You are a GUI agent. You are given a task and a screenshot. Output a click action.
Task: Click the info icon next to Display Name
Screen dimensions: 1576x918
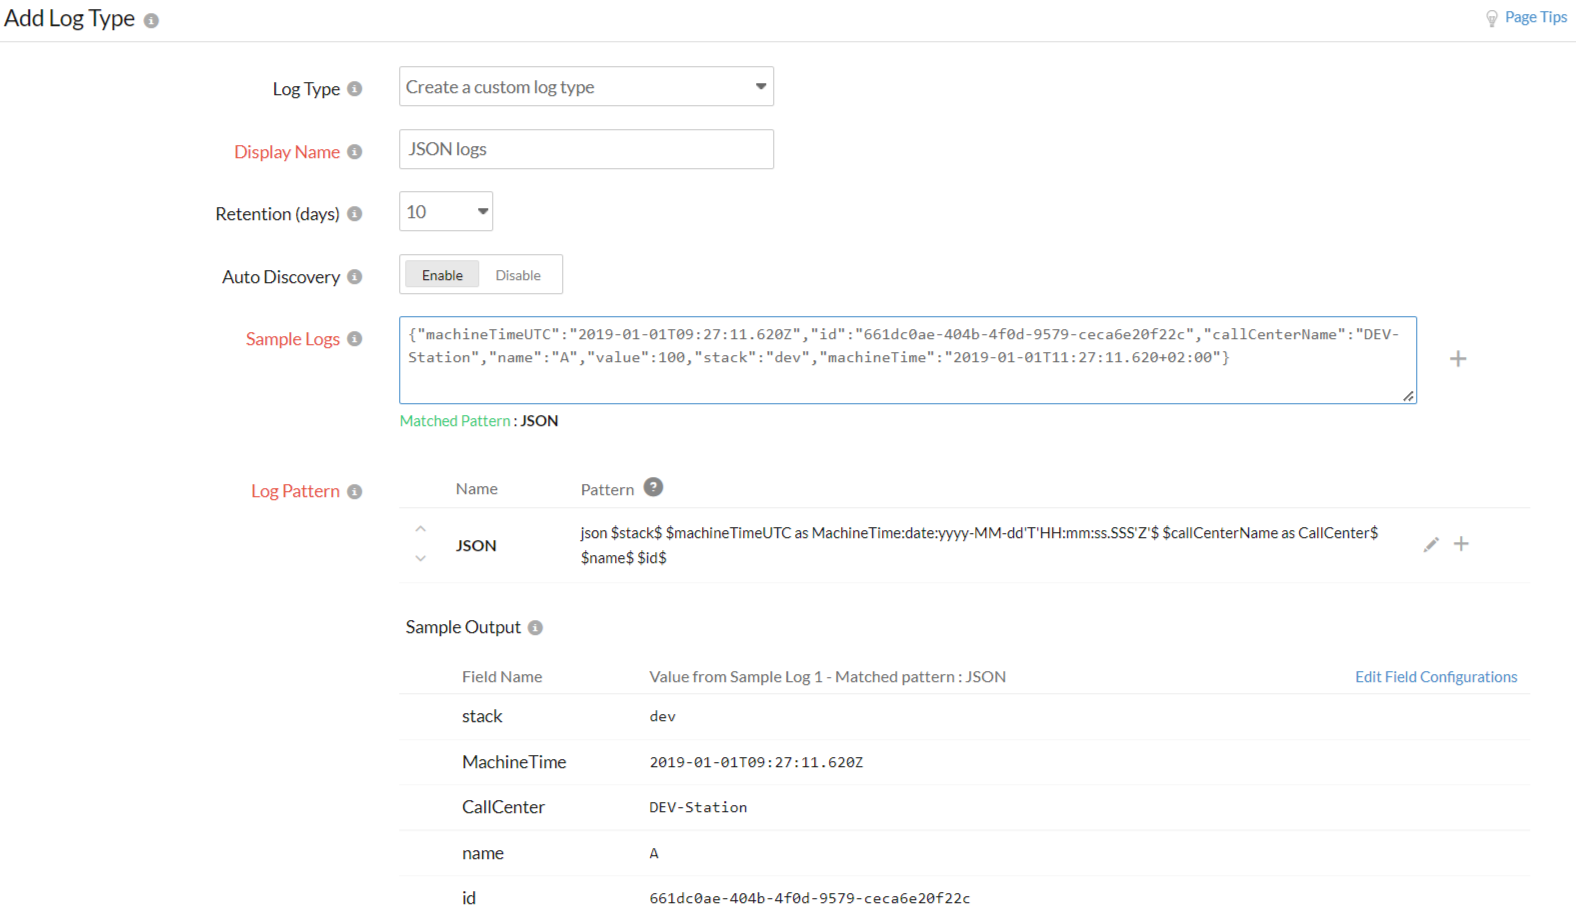[354, 152]
